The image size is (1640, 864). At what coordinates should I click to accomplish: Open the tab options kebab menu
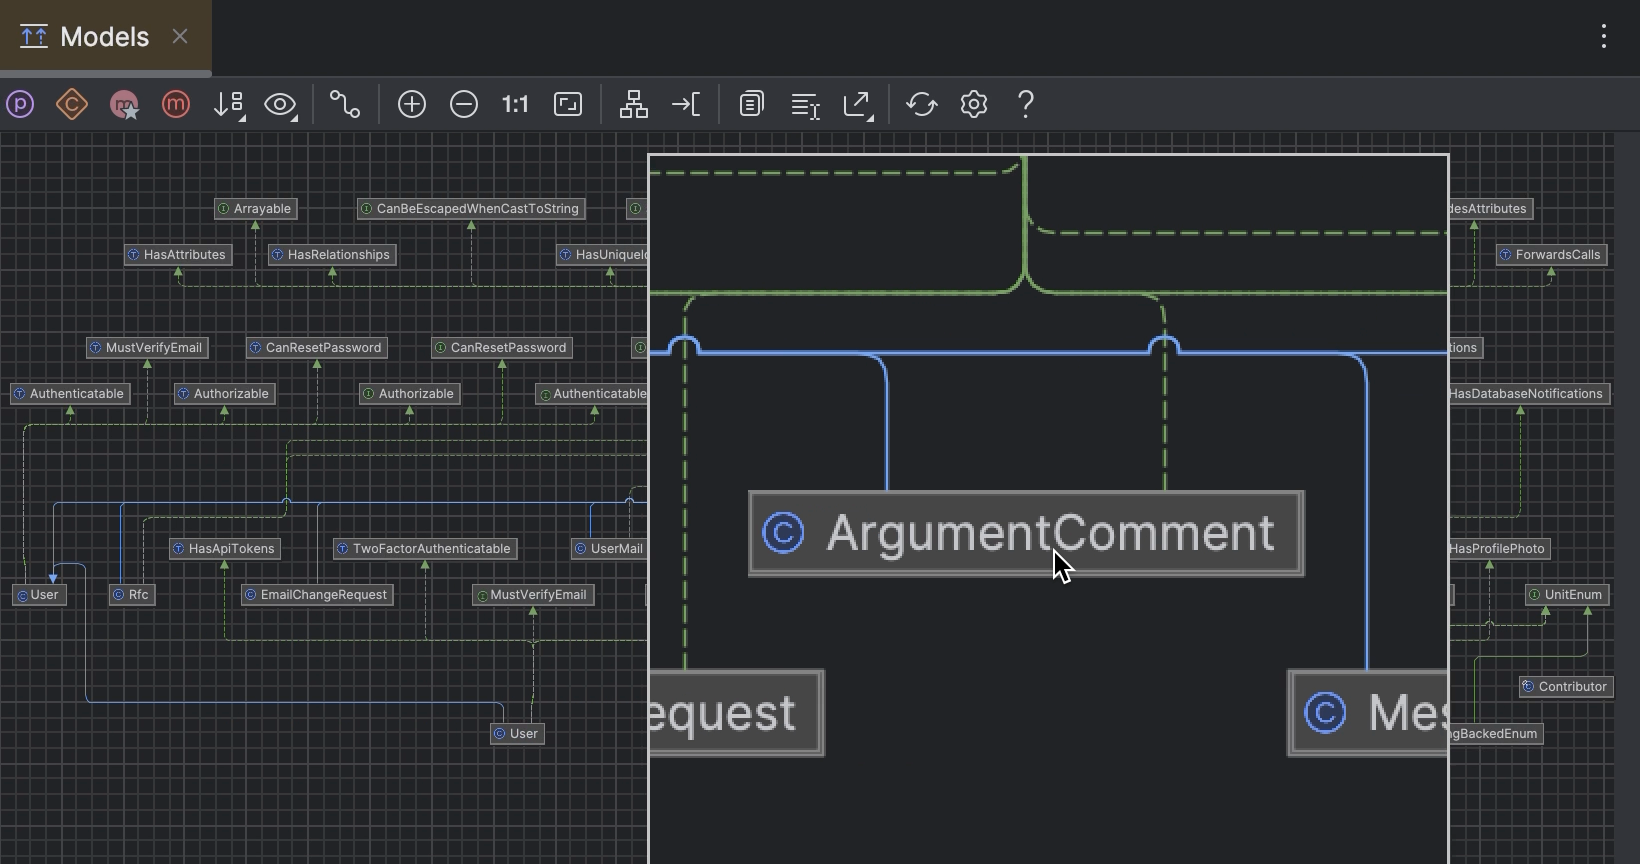click(1604, 37)
